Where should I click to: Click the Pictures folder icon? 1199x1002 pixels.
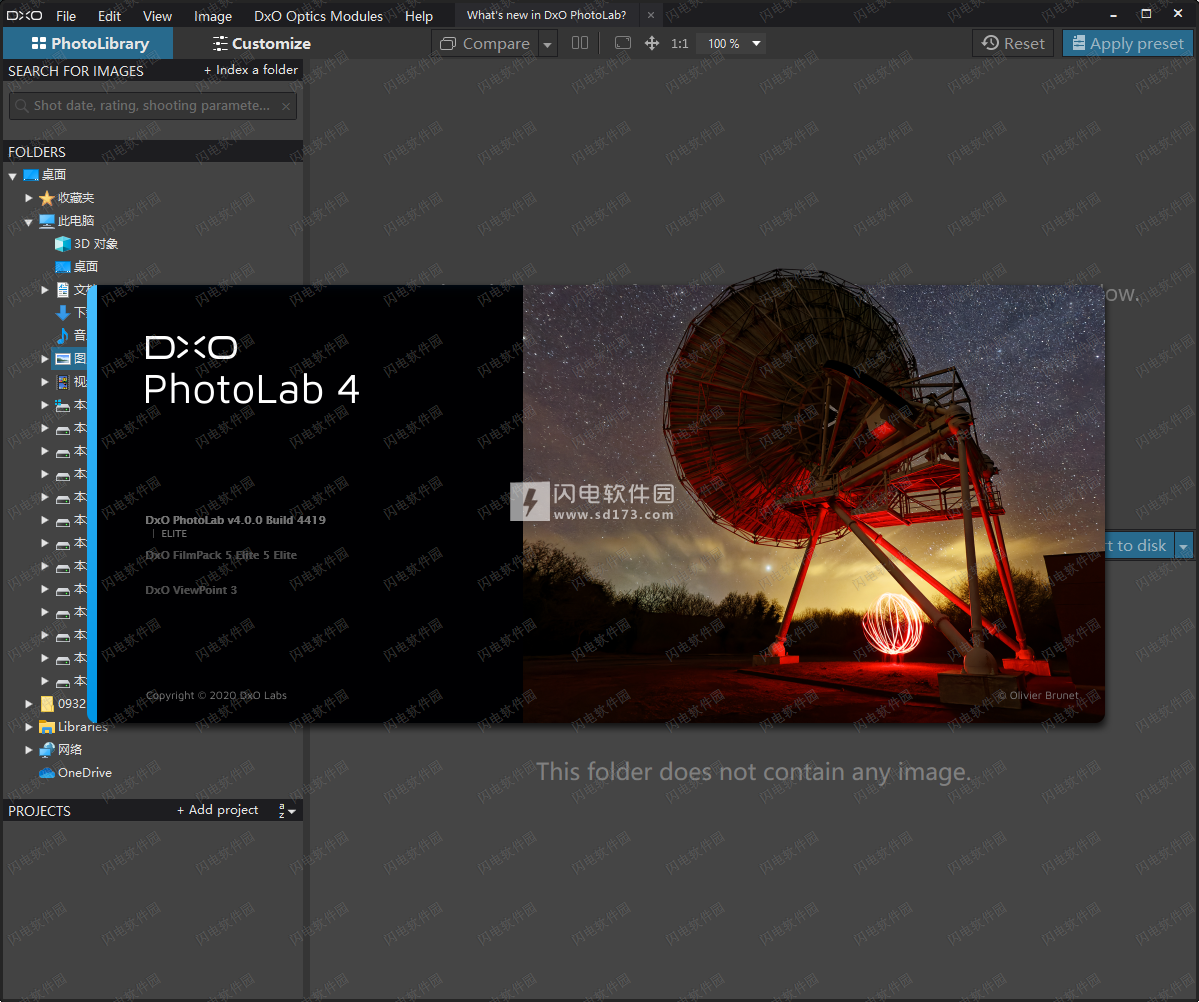pos(63,359)
